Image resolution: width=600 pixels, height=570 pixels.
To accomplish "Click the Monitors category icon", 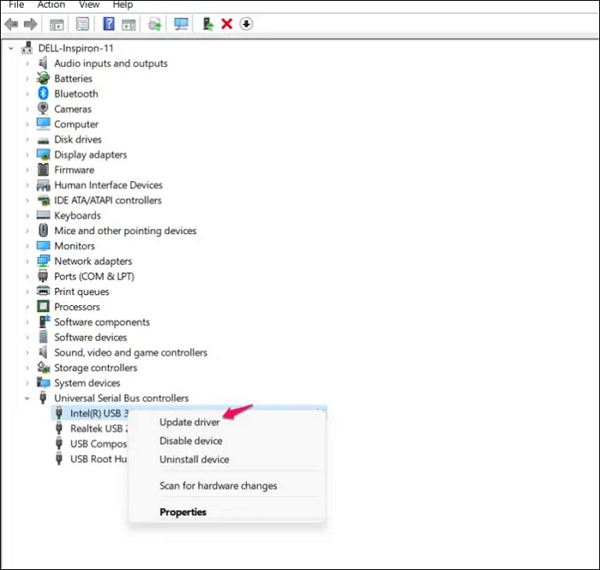I will coord(43,246).
